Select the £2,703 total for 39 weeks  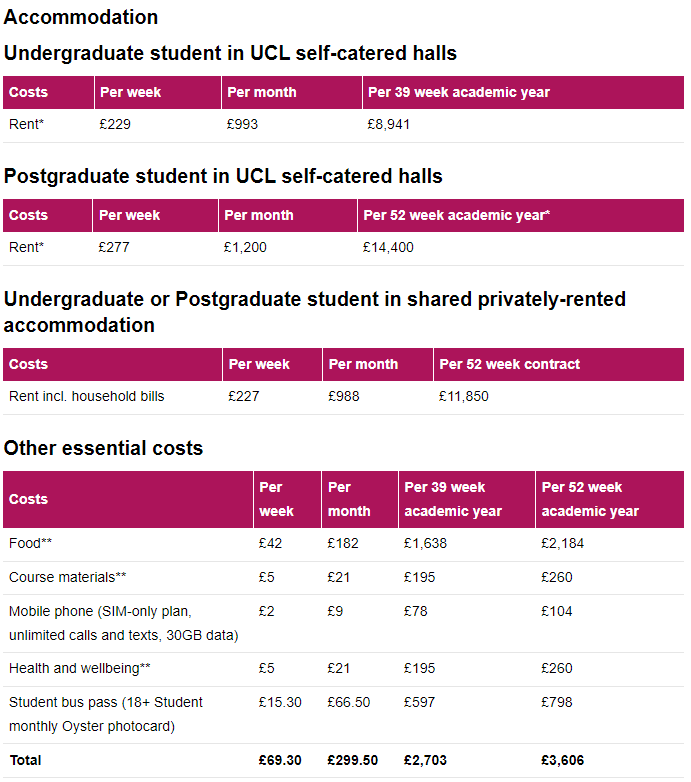[425, 761]
